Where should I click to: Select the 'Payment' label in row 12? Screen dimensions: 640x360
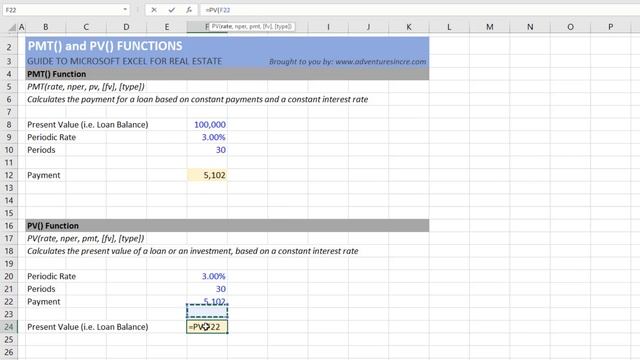43,175
